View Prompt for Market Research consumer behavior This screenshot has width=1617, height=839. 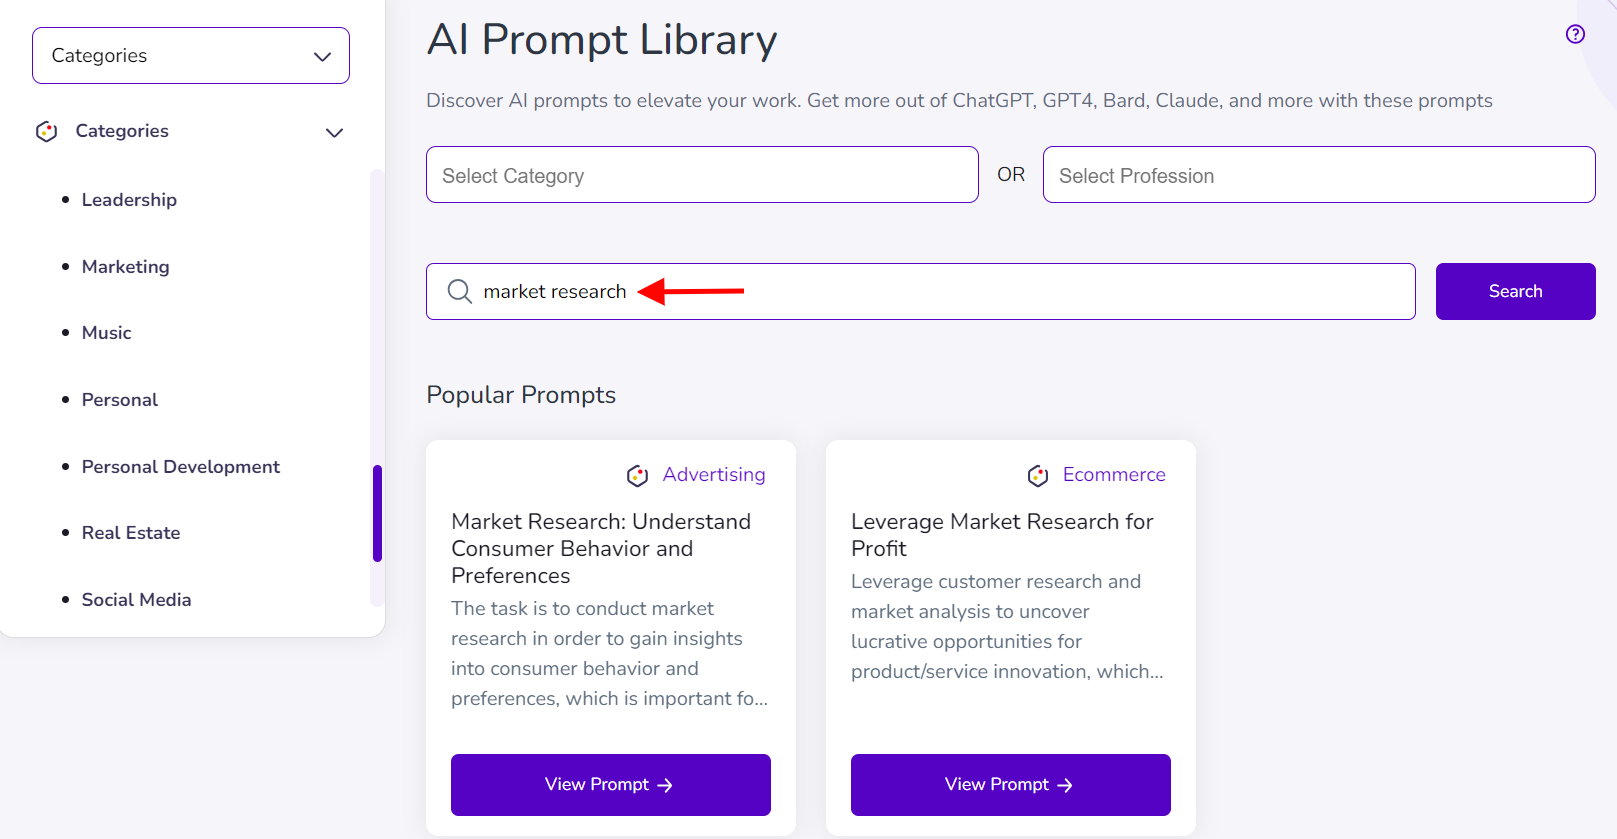point(610,785)
